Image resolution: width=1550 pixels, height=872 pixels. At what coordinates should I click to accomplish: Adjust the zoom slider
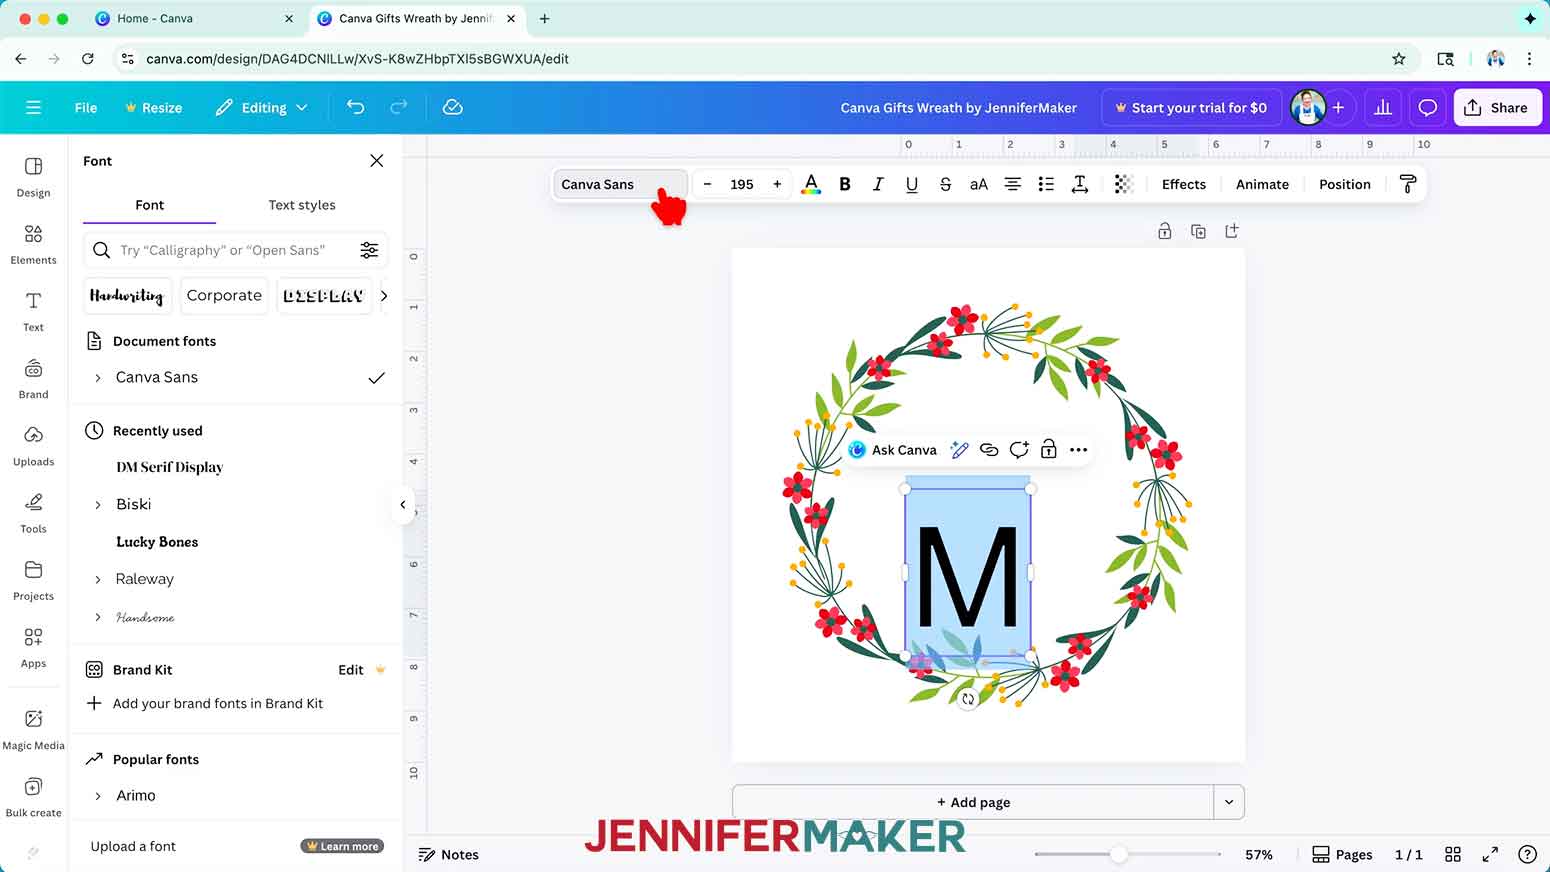tap(1119, 854)
